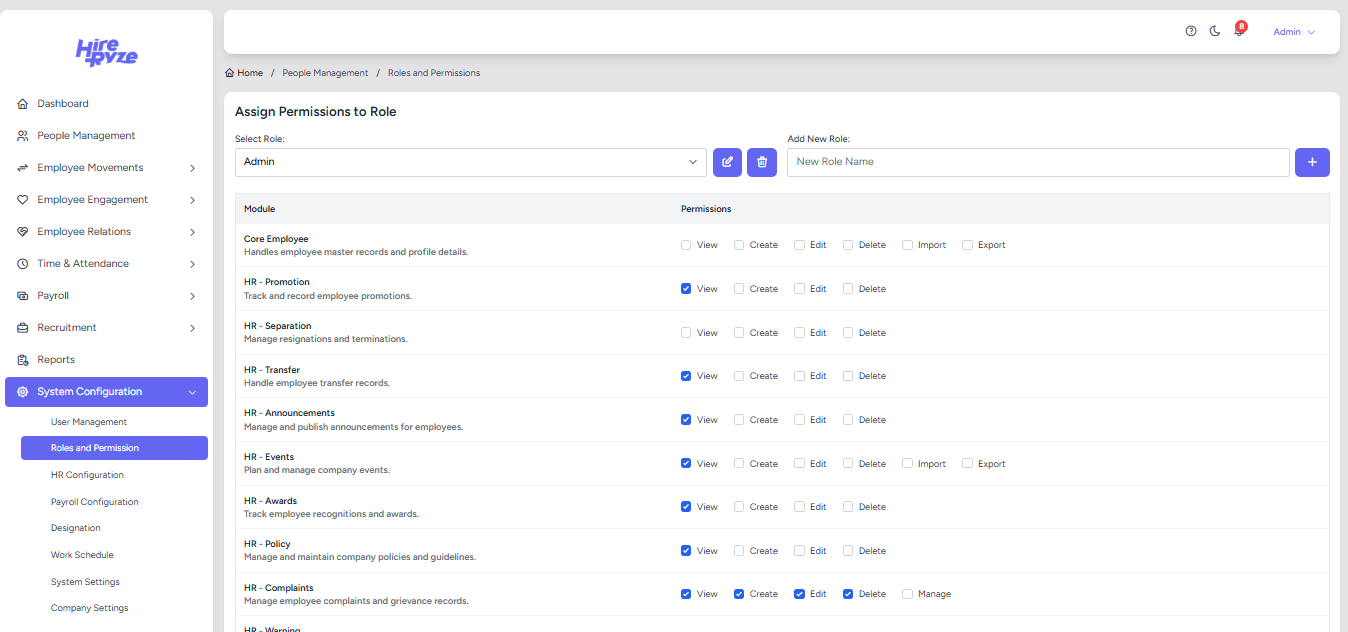The width and height of the screenshot is (1348, 632).
Task: Open the Admin user menu dropdown
Action: click(x=1293, y=32)
